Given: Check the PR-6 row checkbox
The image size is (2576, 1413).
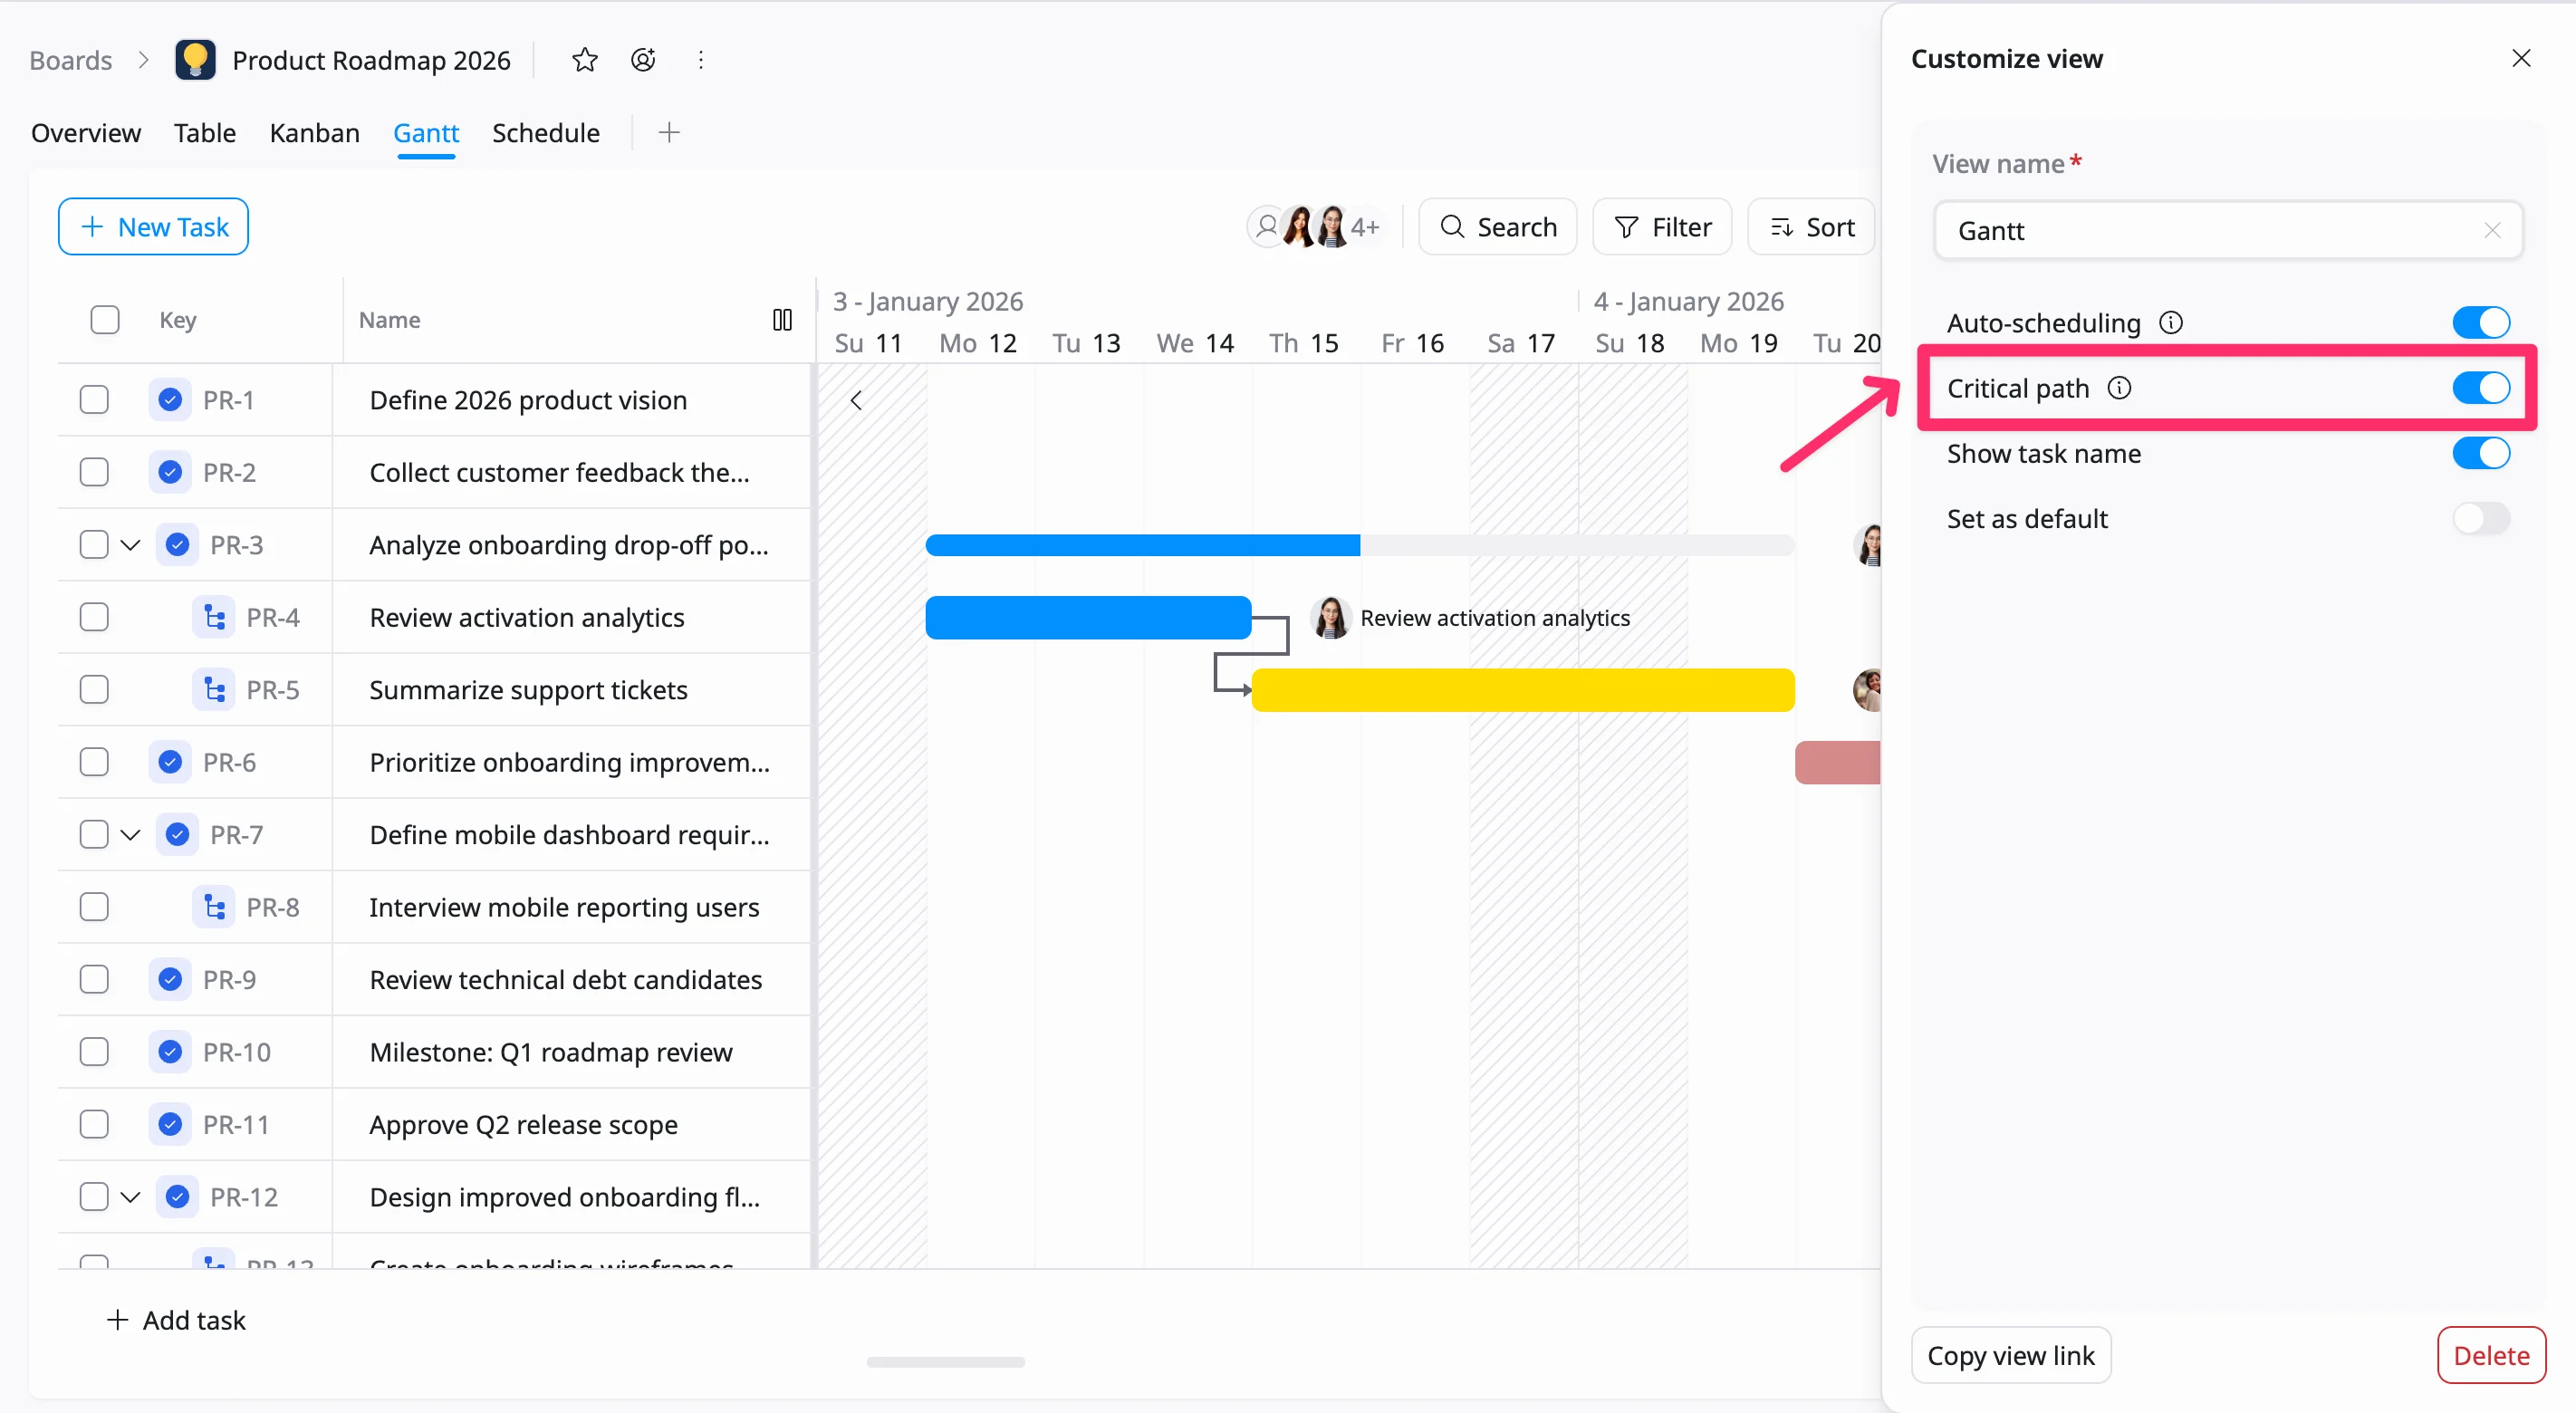Looking at the screenshot, I should [x=94, y=762].
